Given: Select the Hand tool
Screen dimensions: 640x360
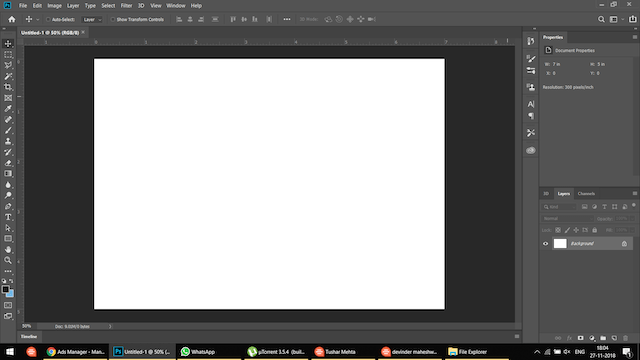Looking at the screenshot, I should [8, 249].
